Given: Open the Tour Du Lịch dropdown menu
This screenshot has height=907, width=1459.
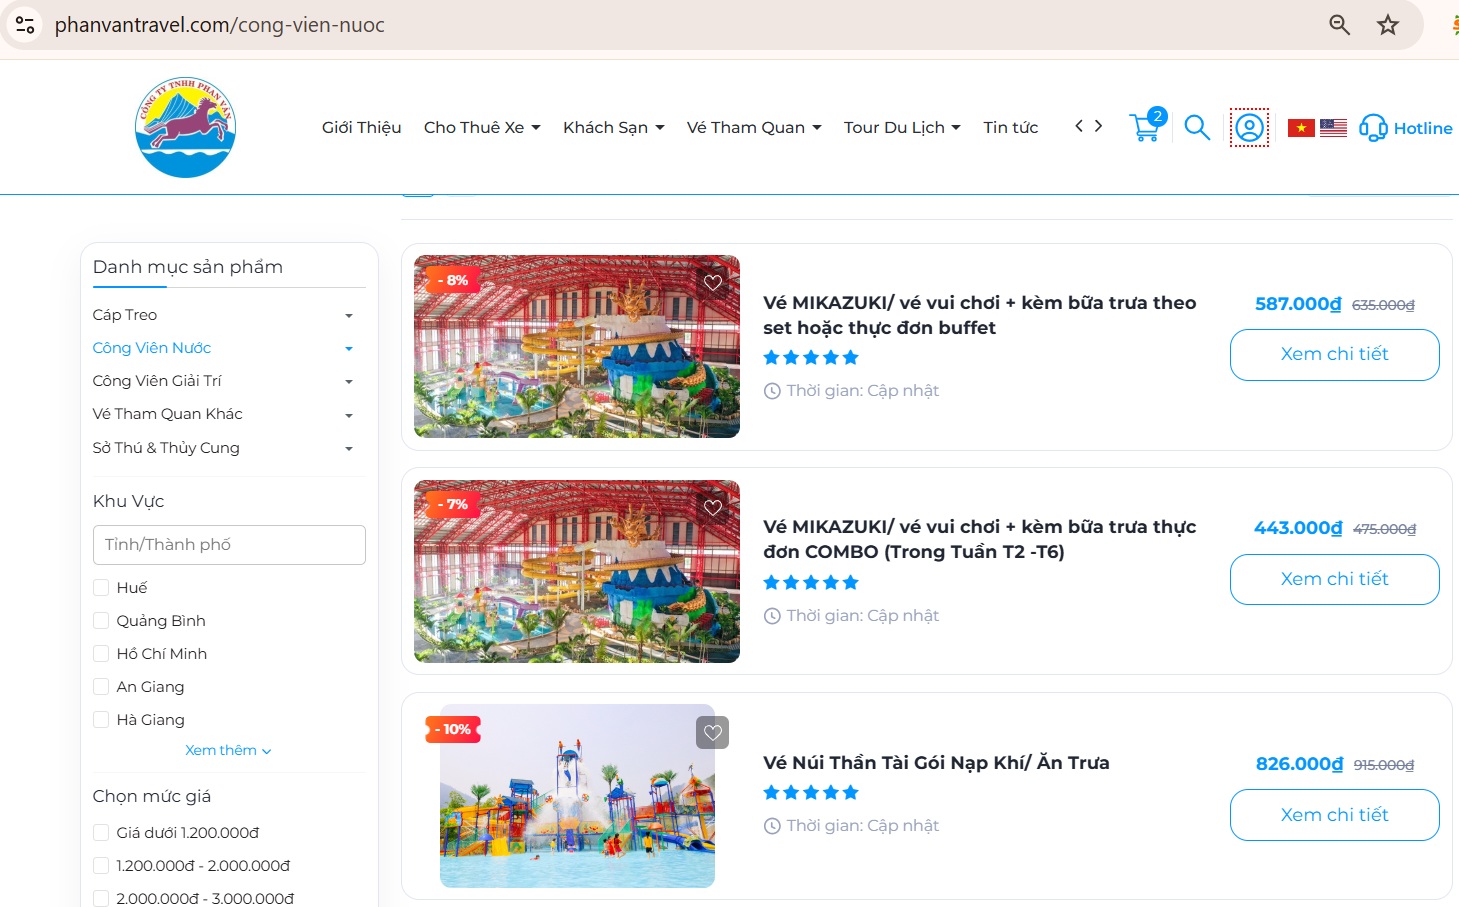Looking at the screenshot, I should click(902, 127).
